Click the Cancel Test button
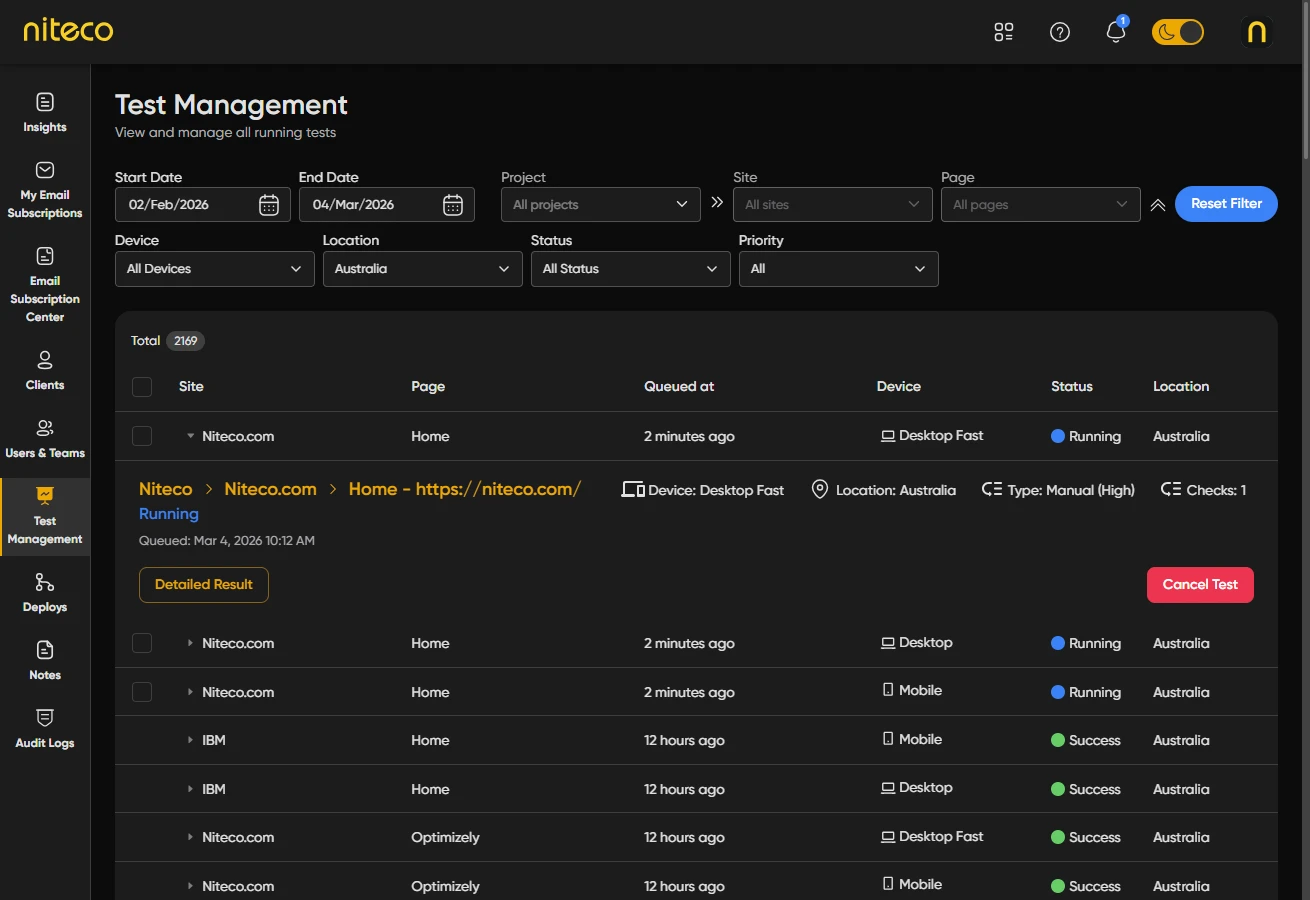 click(1199, 585)
